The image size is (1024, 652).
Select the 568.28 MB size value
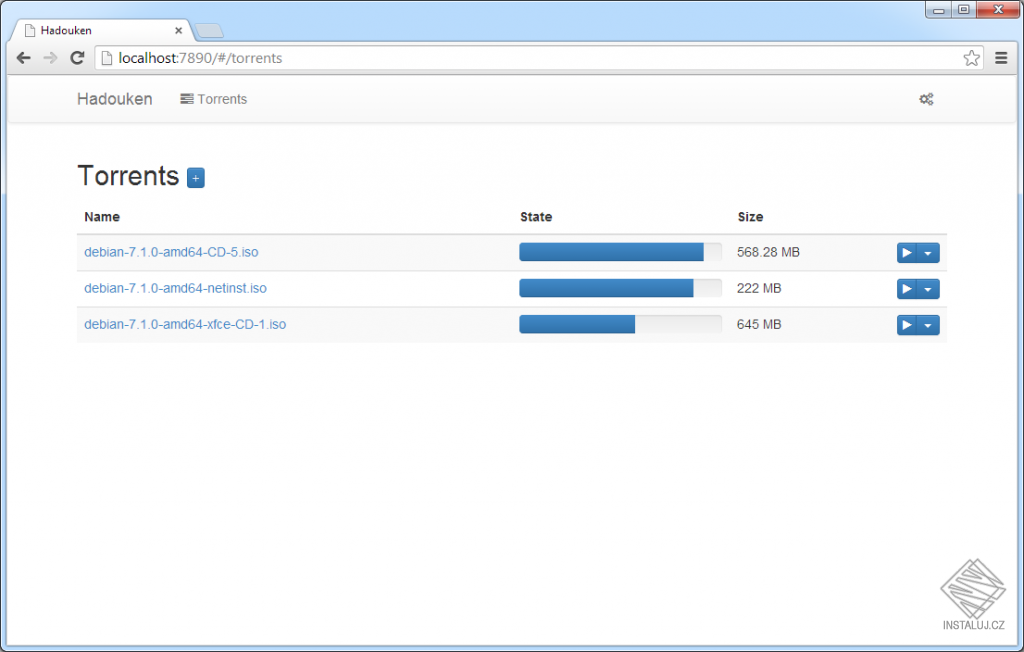(x=768, y=252)
